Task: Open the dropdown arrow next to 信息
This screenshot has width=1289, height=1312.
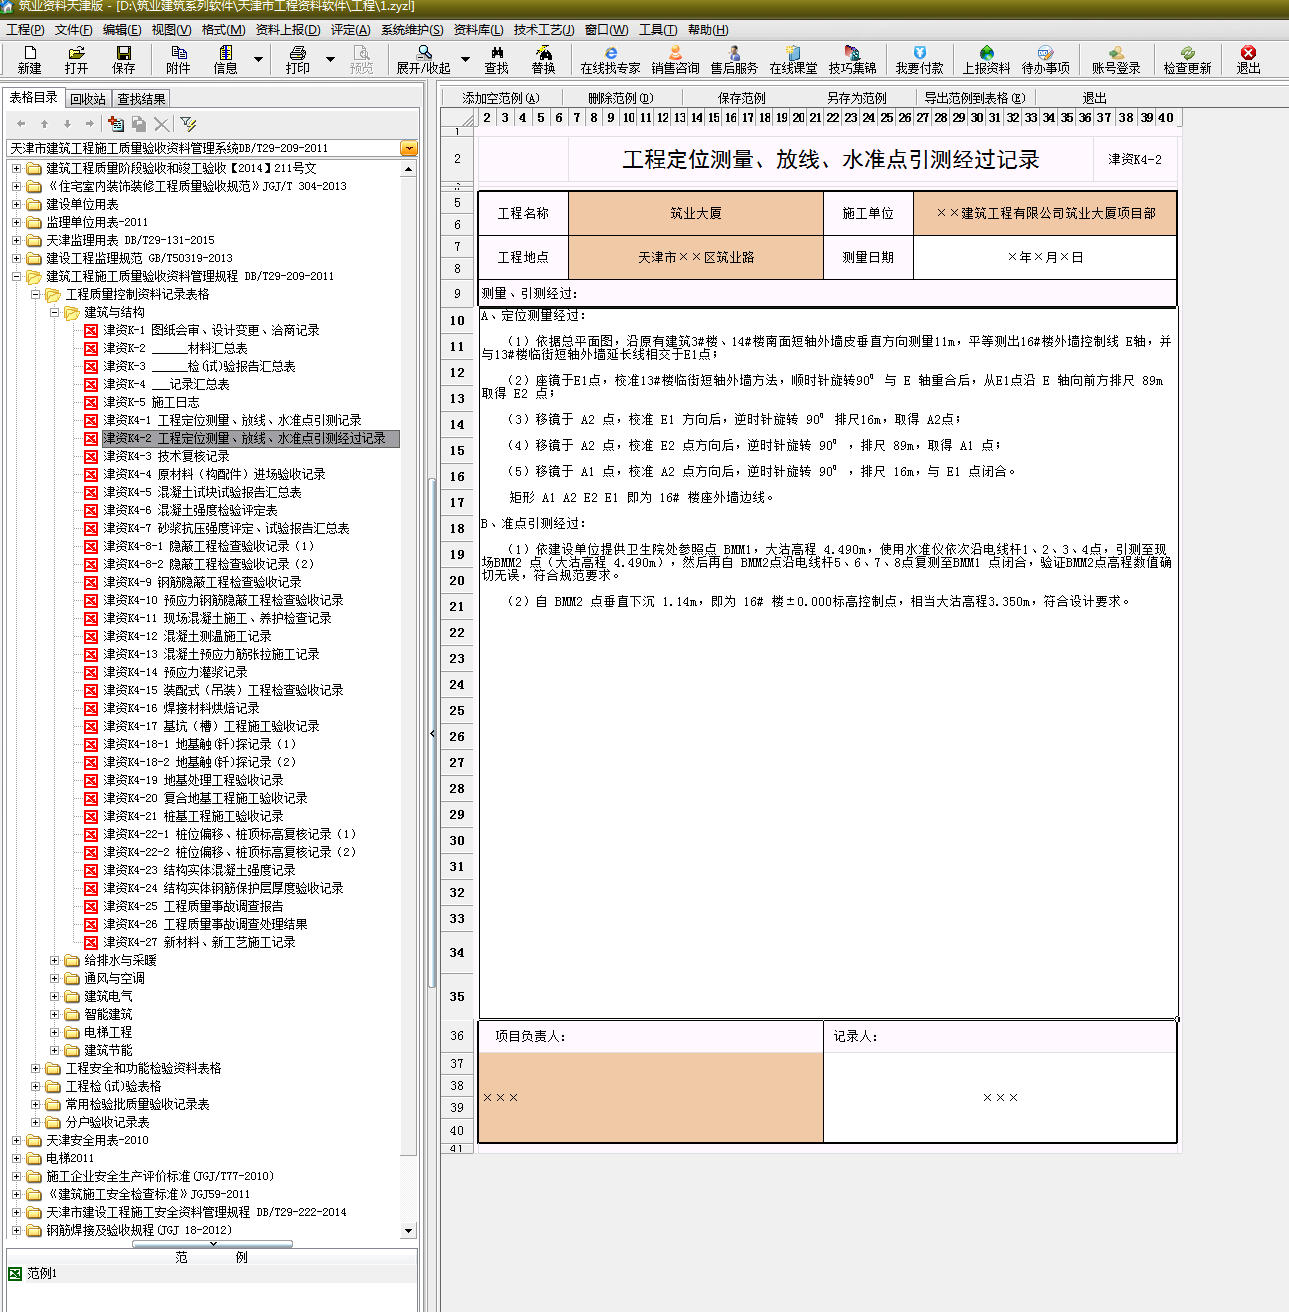Action: (258, 59)
